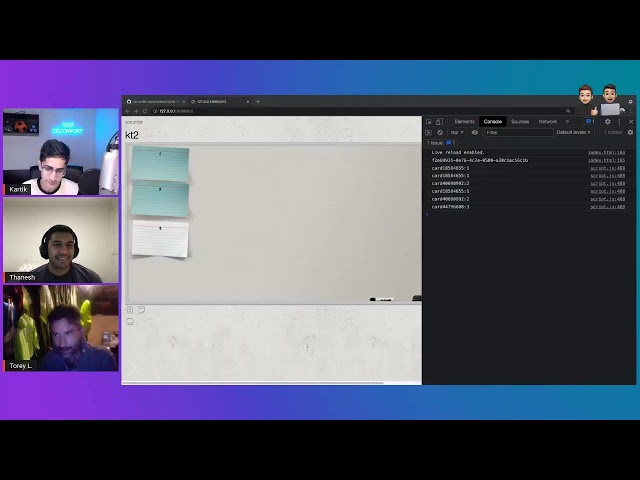
Task: Open the Sources tab in DevTools
Action: coord(520,122)
